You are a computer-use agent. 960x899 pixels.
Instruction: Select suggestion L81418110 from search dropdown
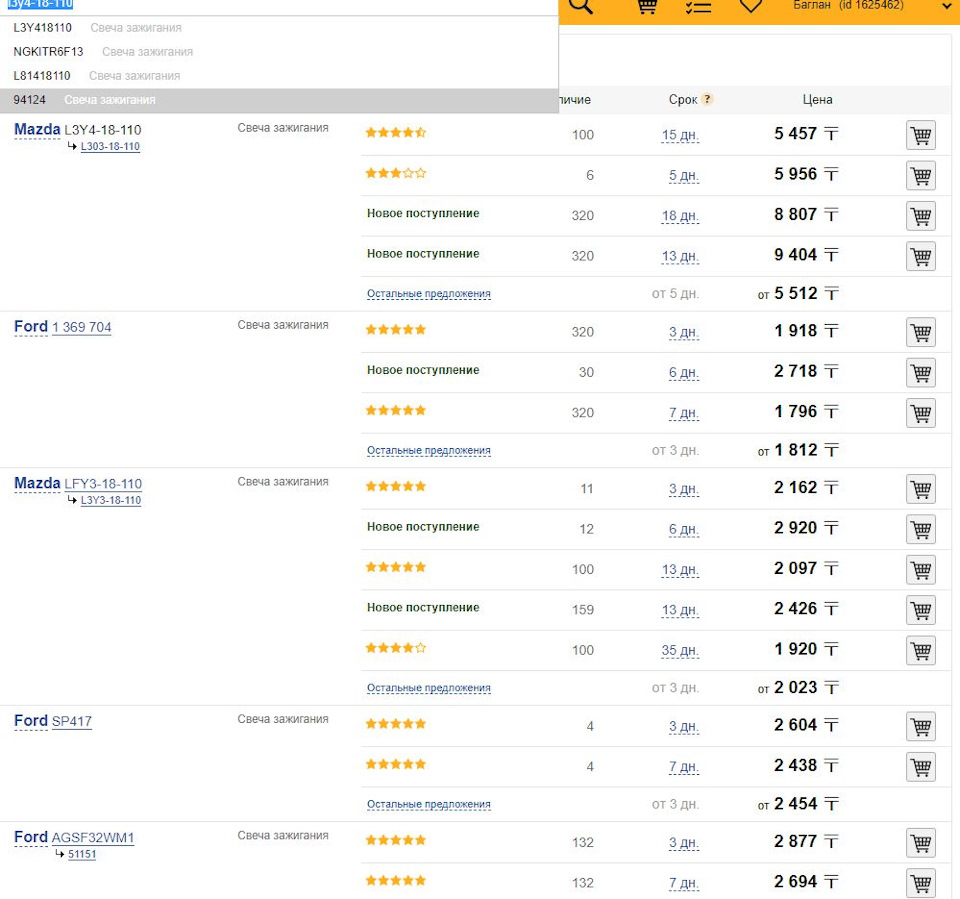[x=279, y=75]
